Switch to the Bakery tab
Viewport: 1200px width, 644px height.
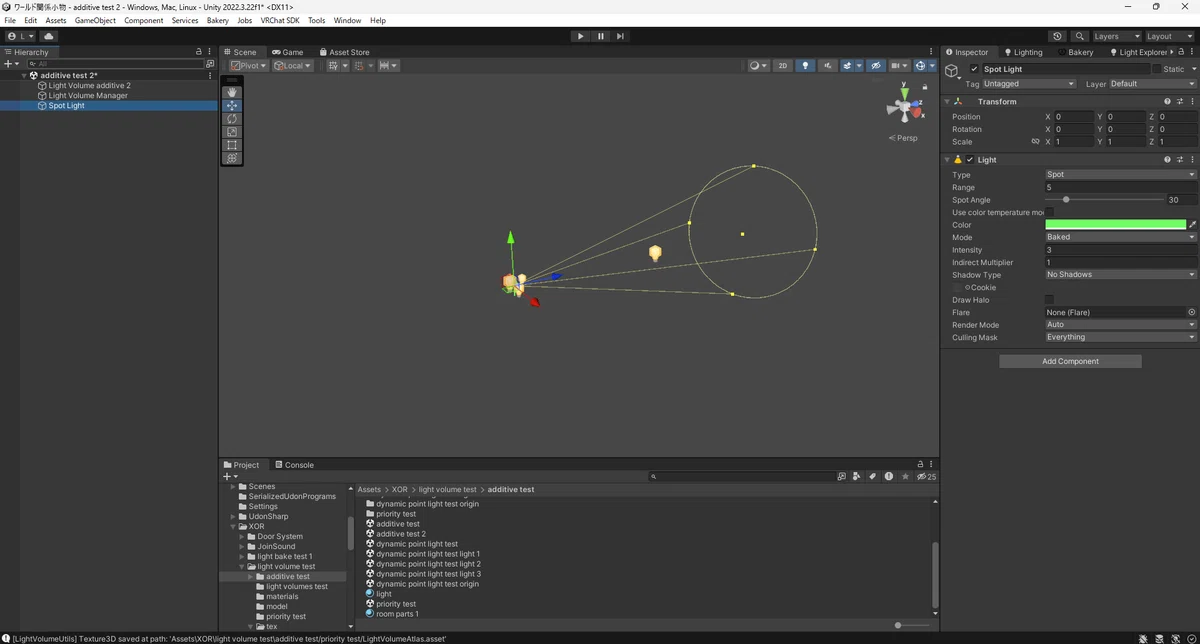pyautogui.click(x=1076, y=52)
